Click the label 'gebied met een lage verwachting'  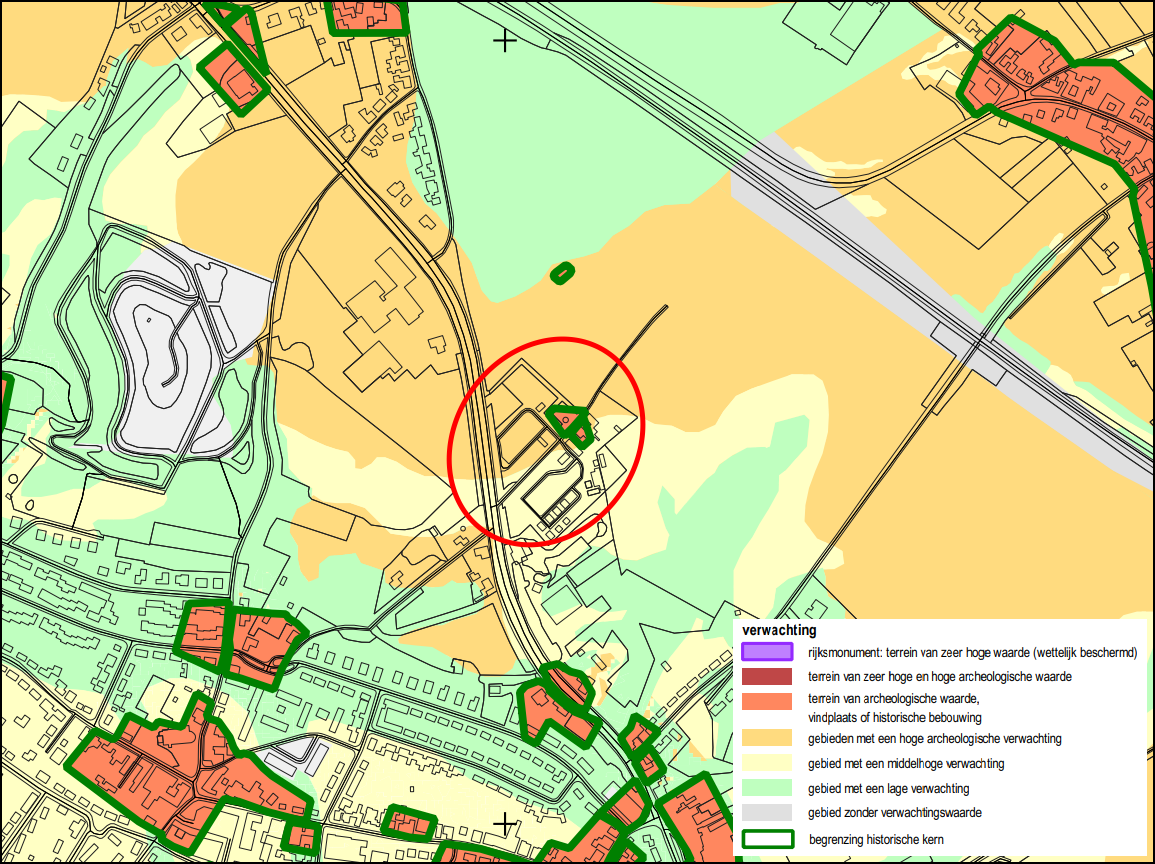(x=888, y=789)
